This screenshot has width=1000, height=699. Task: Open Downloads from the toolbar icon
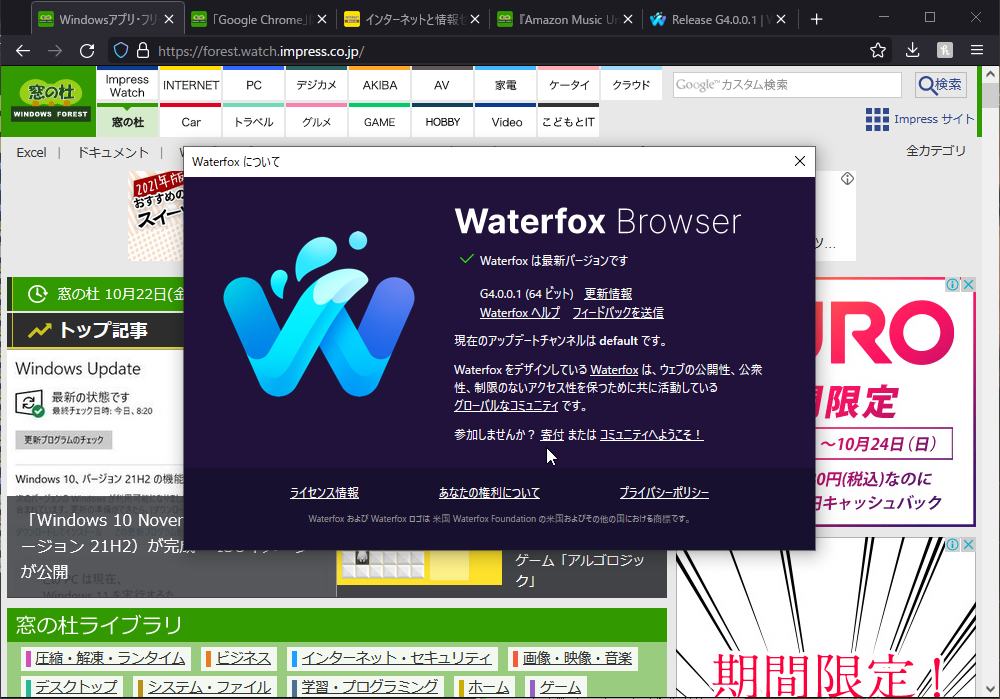point(912,49)
